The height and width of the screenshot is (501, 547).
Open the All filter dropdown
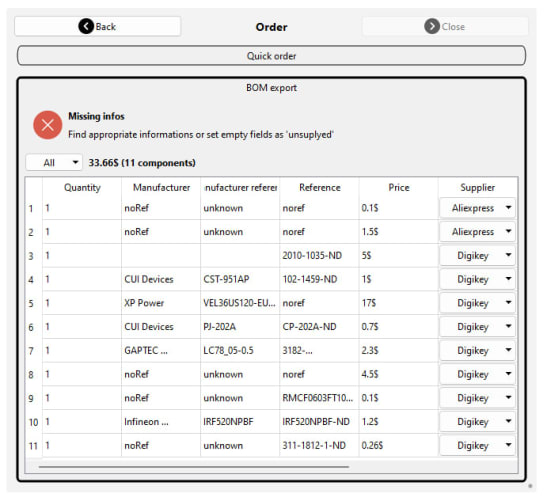(54, 163)
